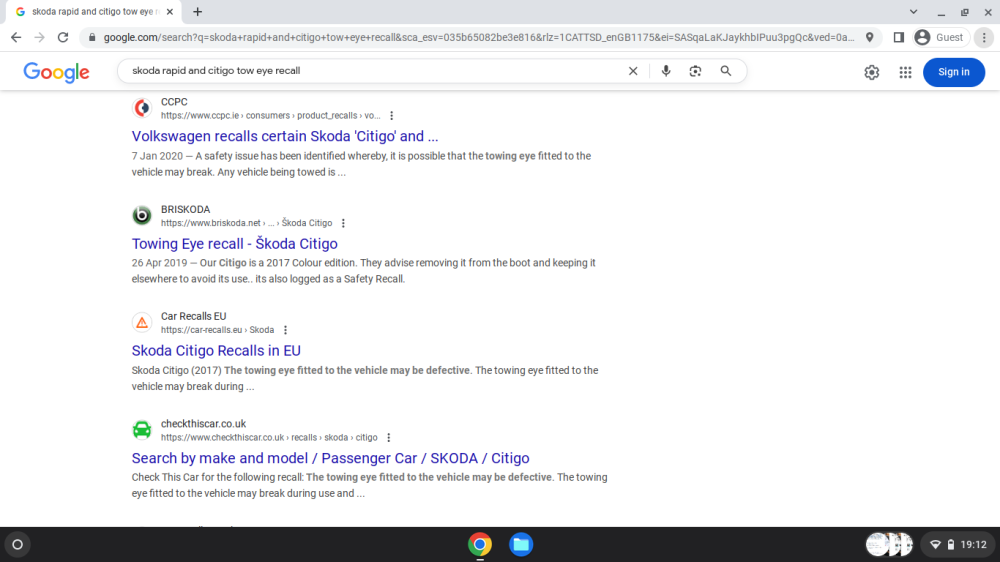
Task: Clear the search query with X icon
Action: coord(633,71)
